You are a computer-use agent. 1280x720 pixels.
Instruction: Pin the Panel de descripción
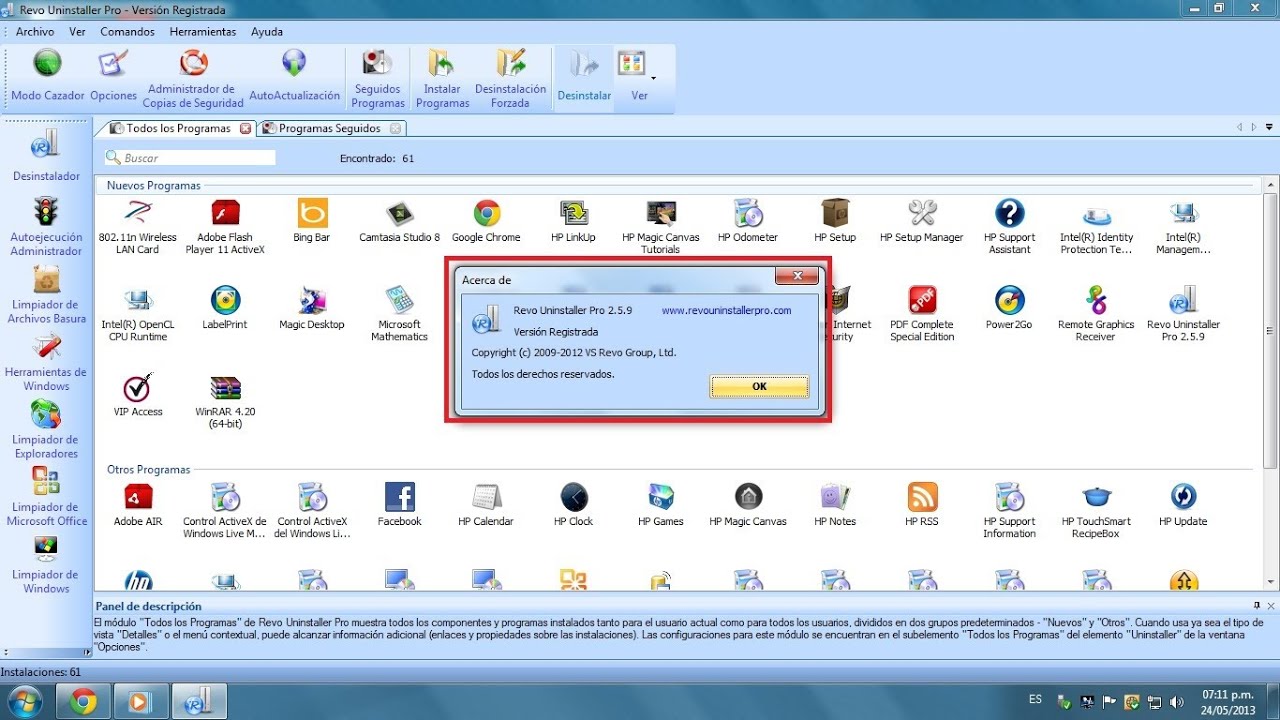pyautogui.click(x=1257, y=605)
